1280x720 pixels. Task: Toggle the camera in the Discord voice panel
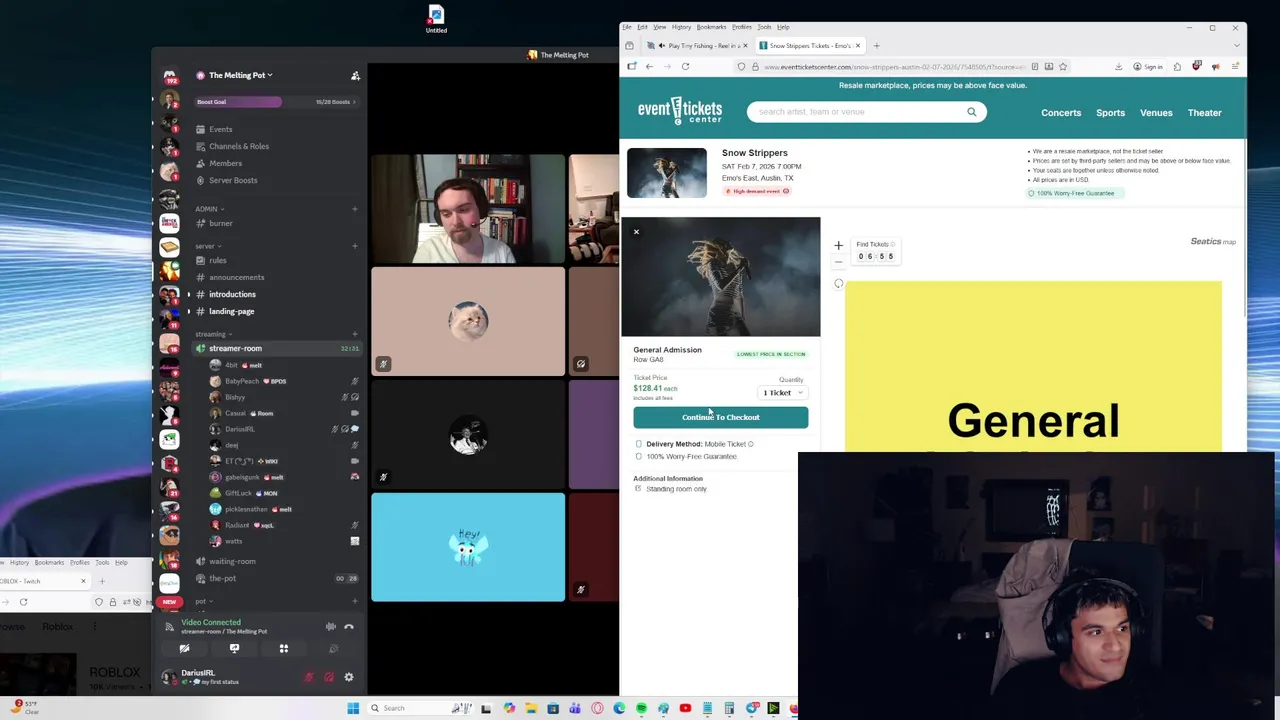point(185,648)
